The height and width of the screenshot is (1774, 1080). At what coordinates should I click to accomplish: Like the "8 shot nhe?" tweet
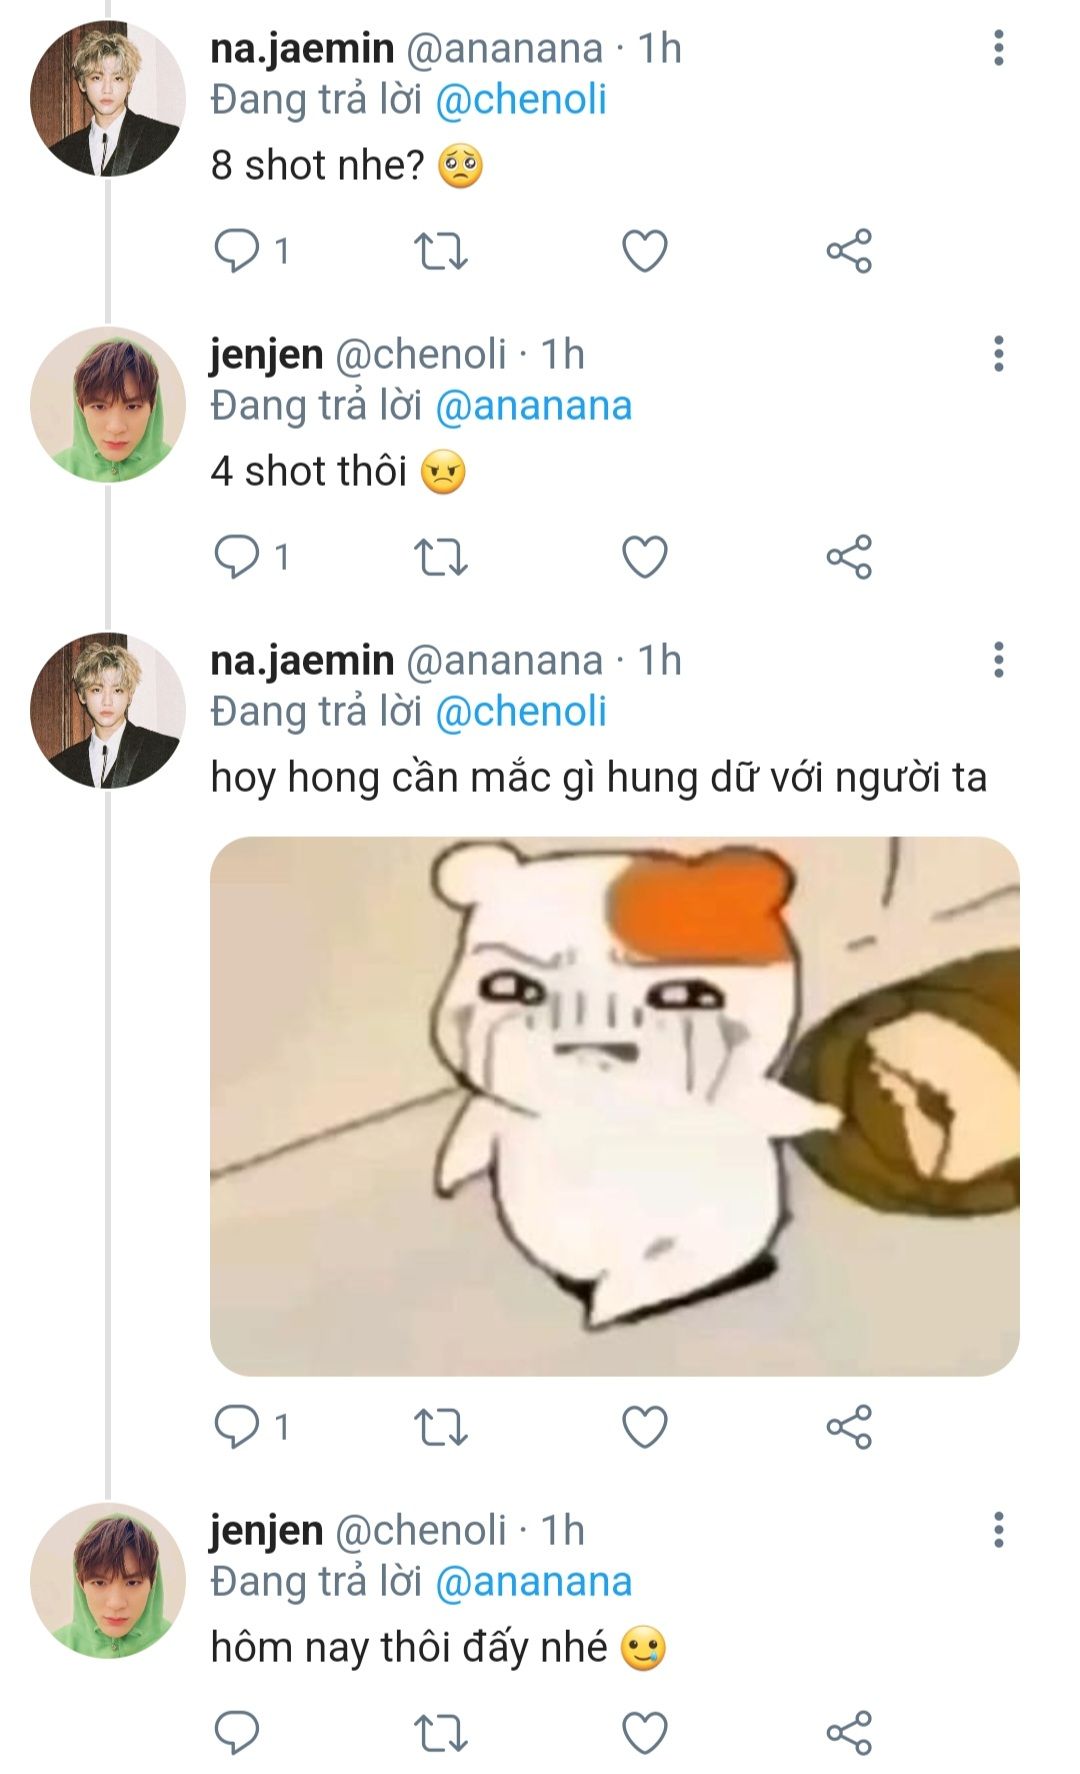tap(645, 251)
